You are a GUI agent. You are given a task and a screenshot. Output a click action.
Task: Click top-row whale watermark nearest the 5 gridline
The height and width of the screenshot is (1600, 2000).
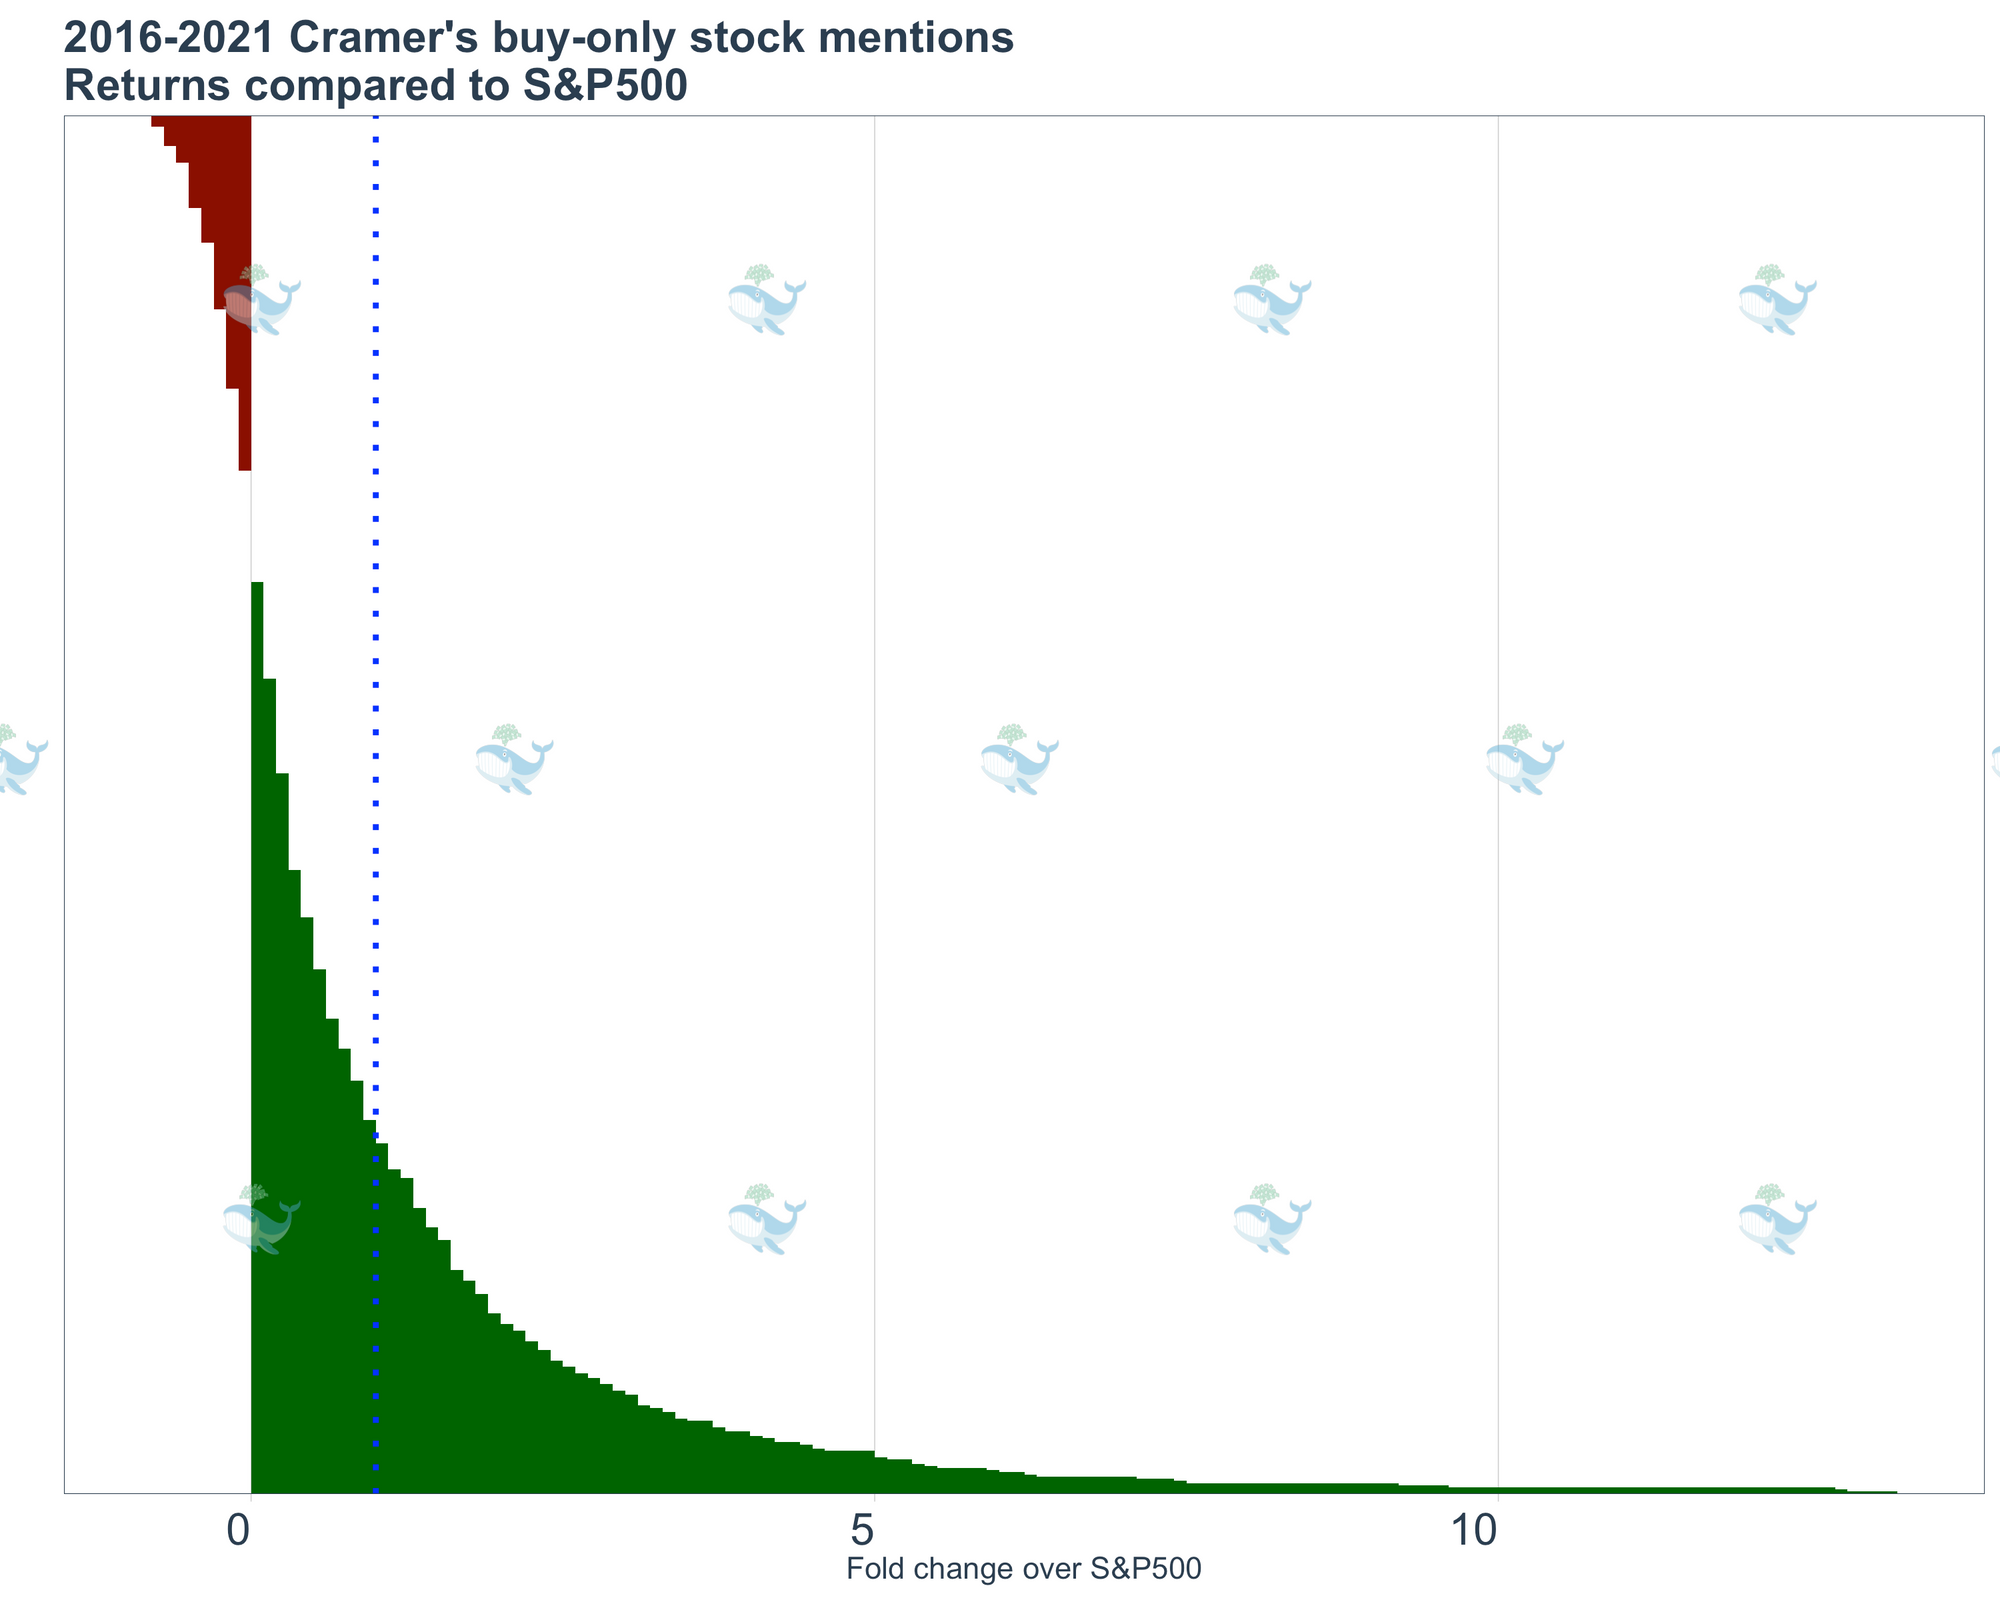767,299
